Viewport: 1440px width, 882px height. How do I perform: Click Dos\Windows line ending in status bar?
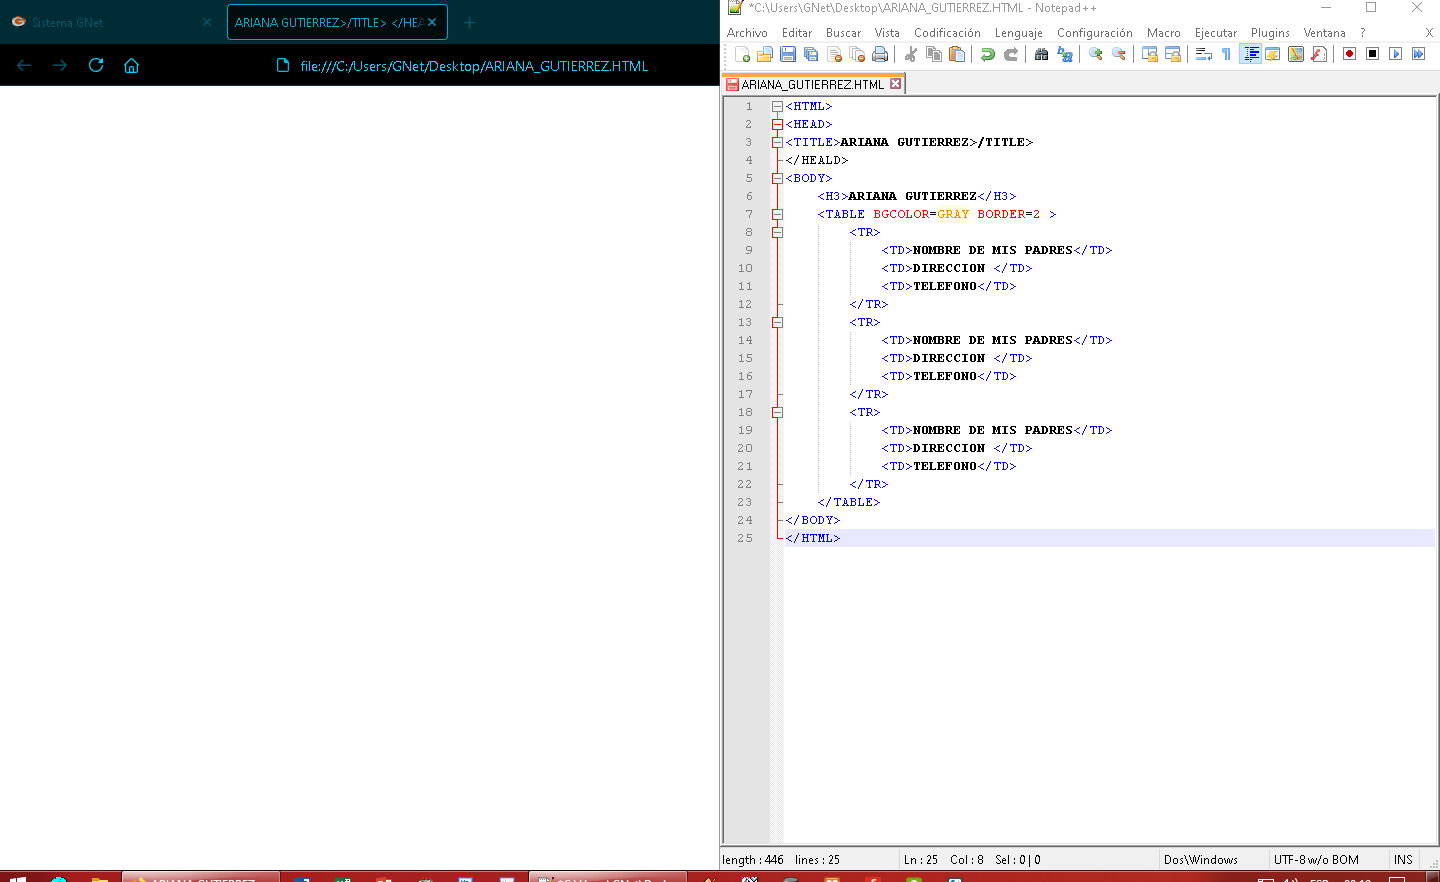point(1201,860)
